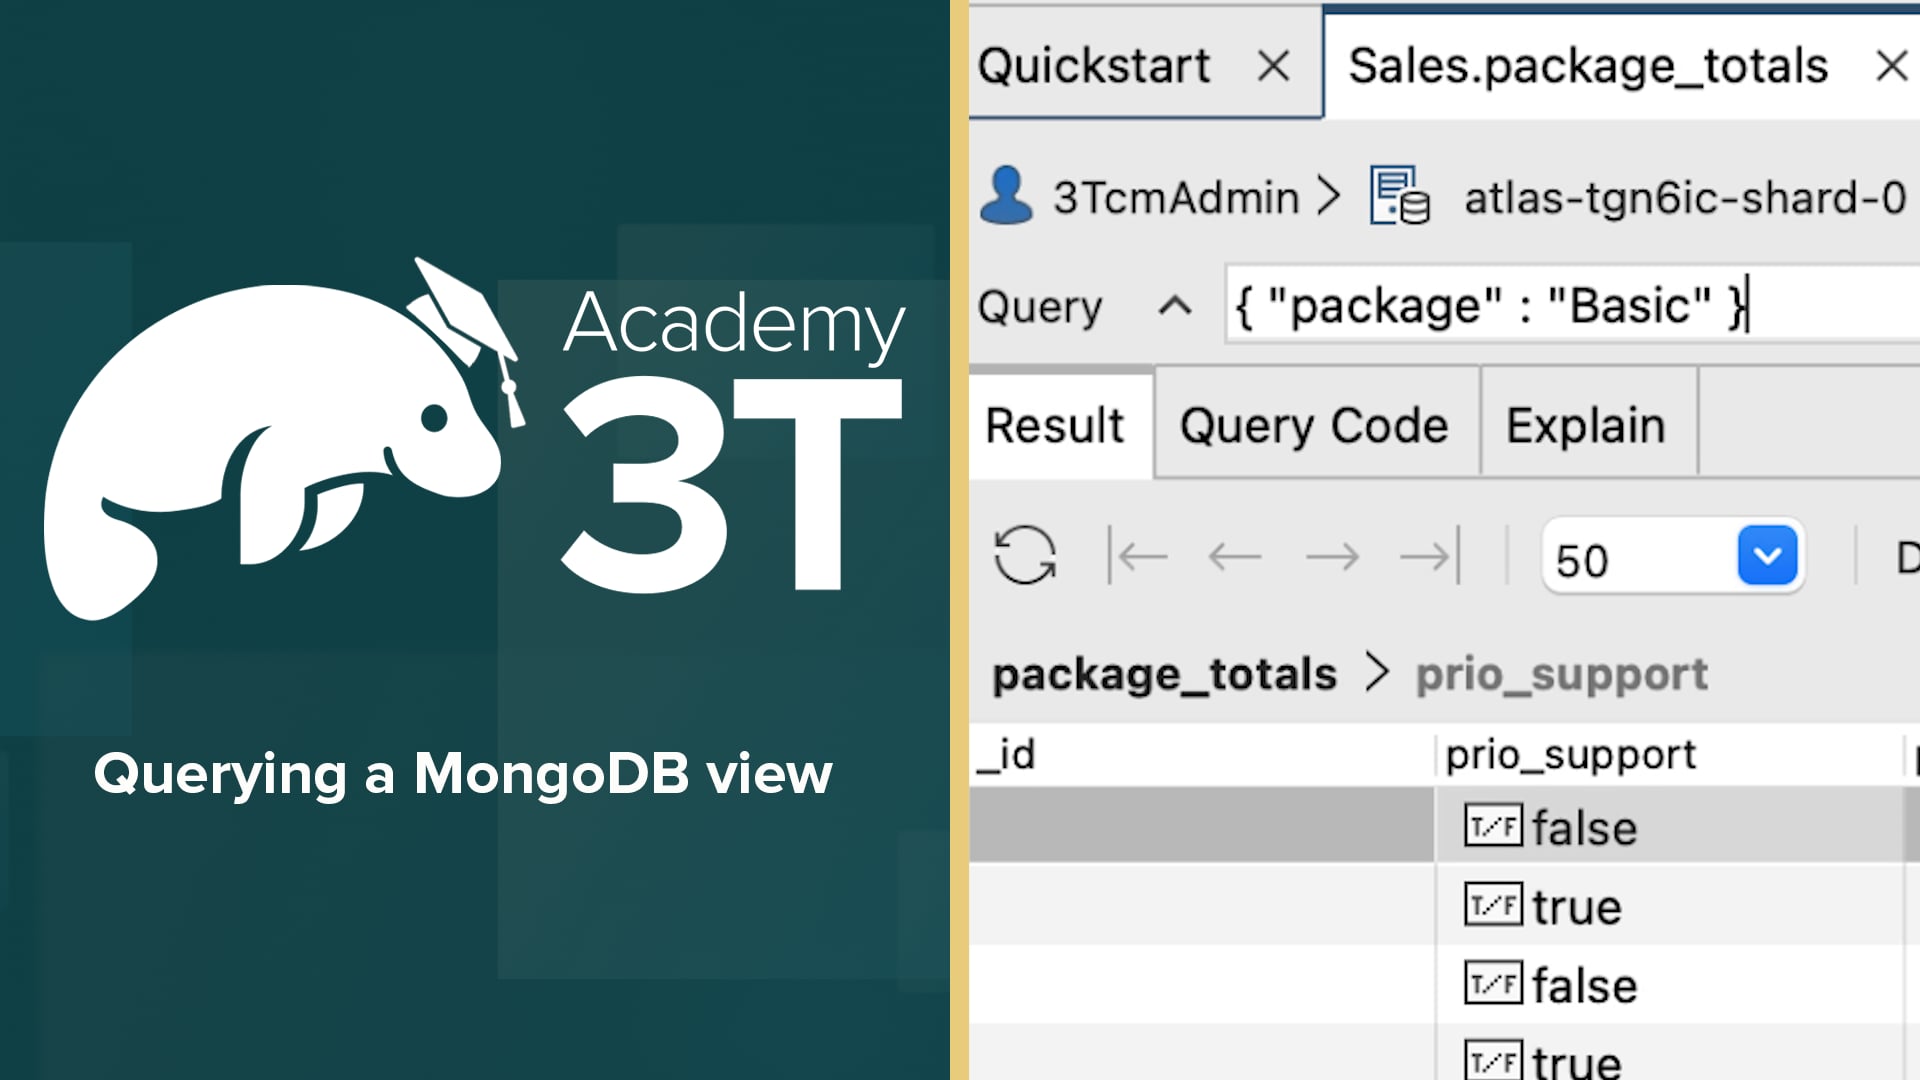This screenshot has height=1080, width=1920.
Task: Open the page size dropdown showing 50
Action: tap(1767, 556)
